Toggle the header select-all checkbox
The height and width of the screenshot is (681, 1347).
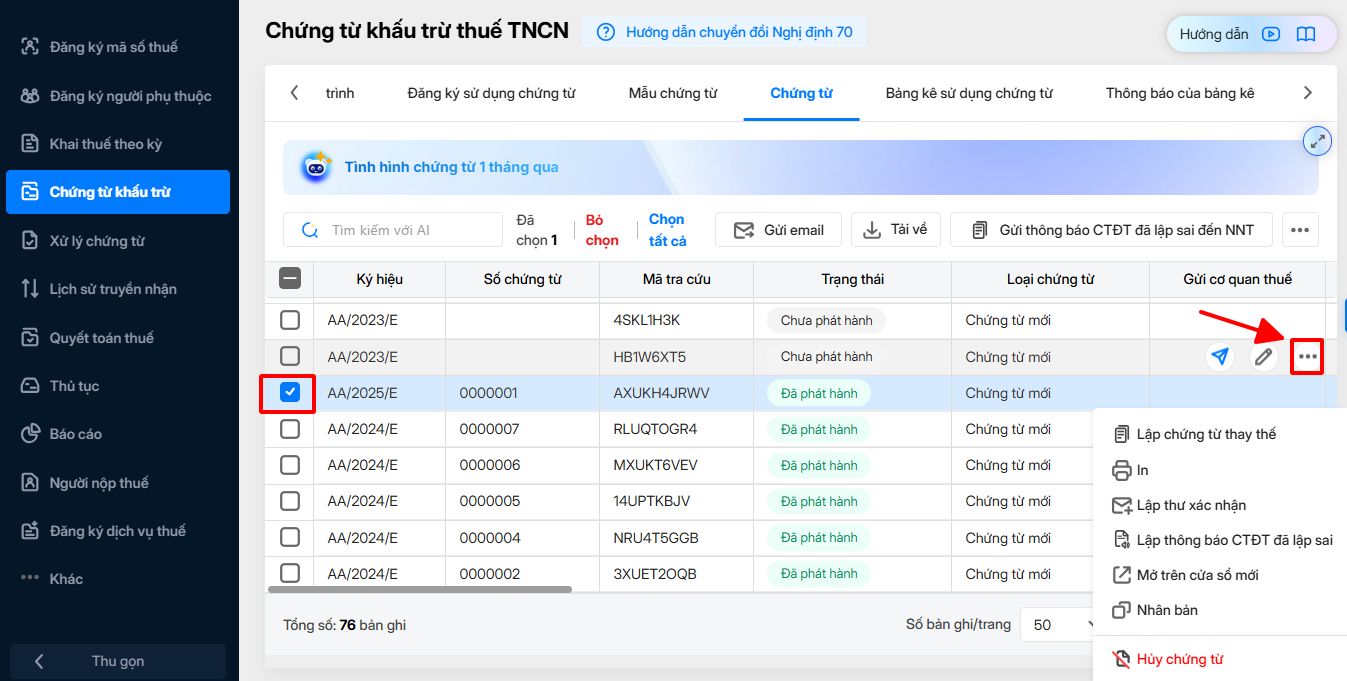point(289,279)
